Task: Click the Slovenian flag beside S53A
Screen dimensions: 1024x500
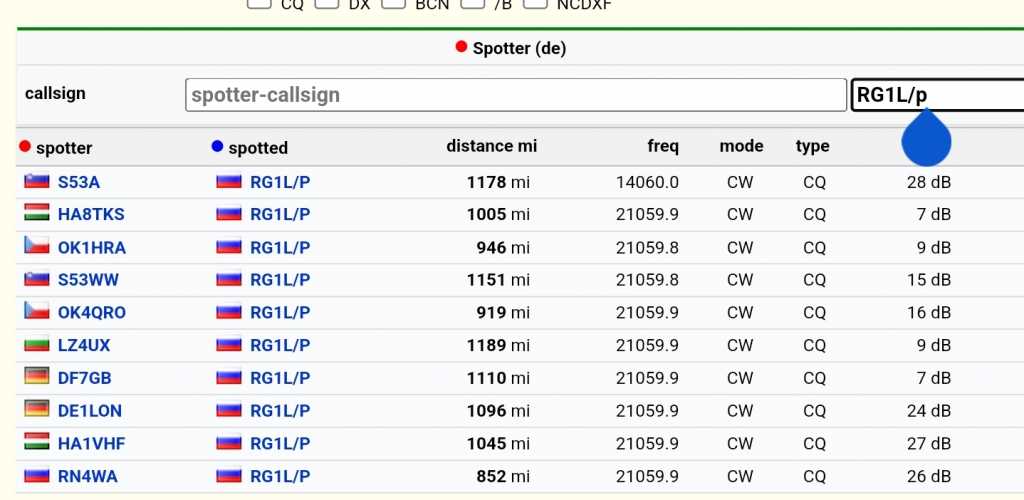Action: click(x=37, y=181)
